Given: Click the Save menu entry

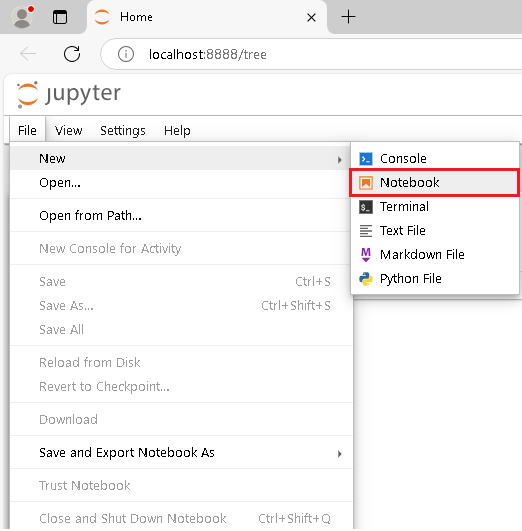Looking at the screenshot, I should tap(181, 281).
